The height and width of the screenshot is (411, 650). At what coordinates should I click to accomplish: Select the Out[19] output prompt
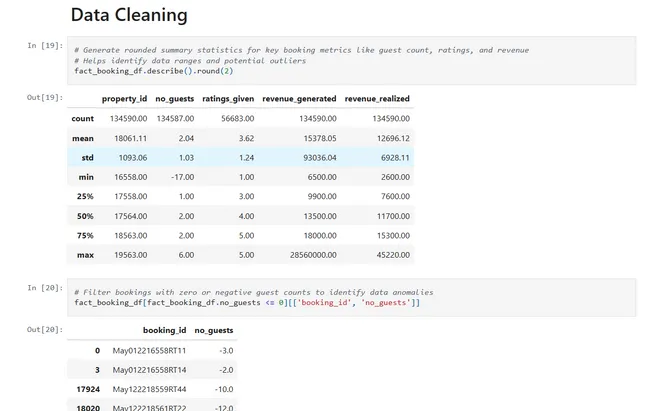[45, 97]
